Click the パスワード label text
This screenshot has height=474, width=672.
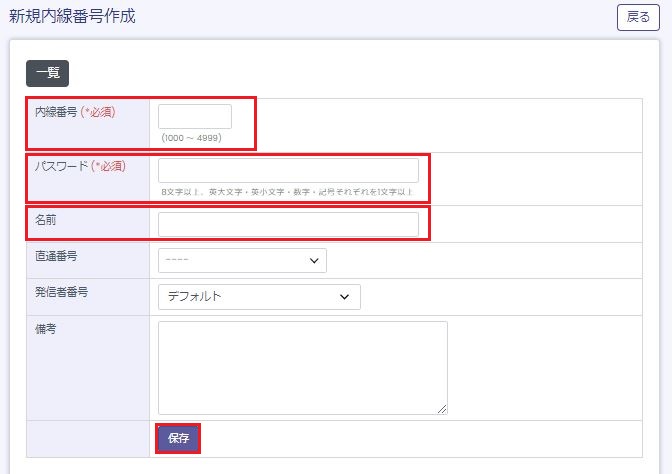tap(61, 166)
